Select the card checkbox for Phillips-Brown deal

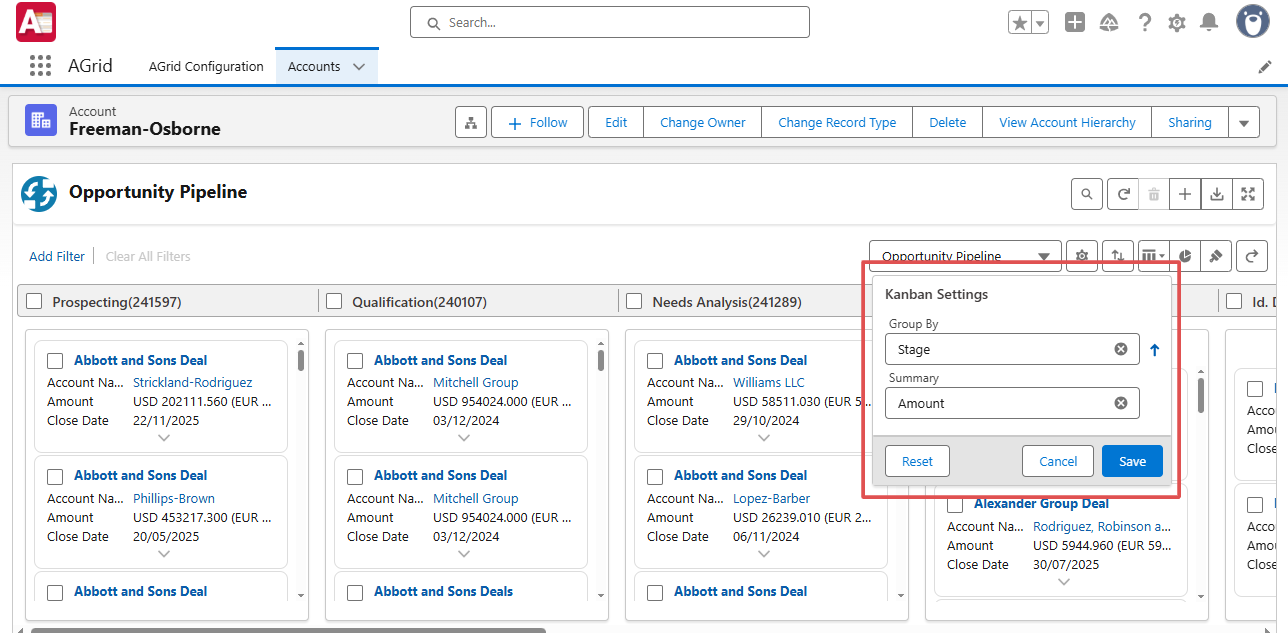coord(55,476)
